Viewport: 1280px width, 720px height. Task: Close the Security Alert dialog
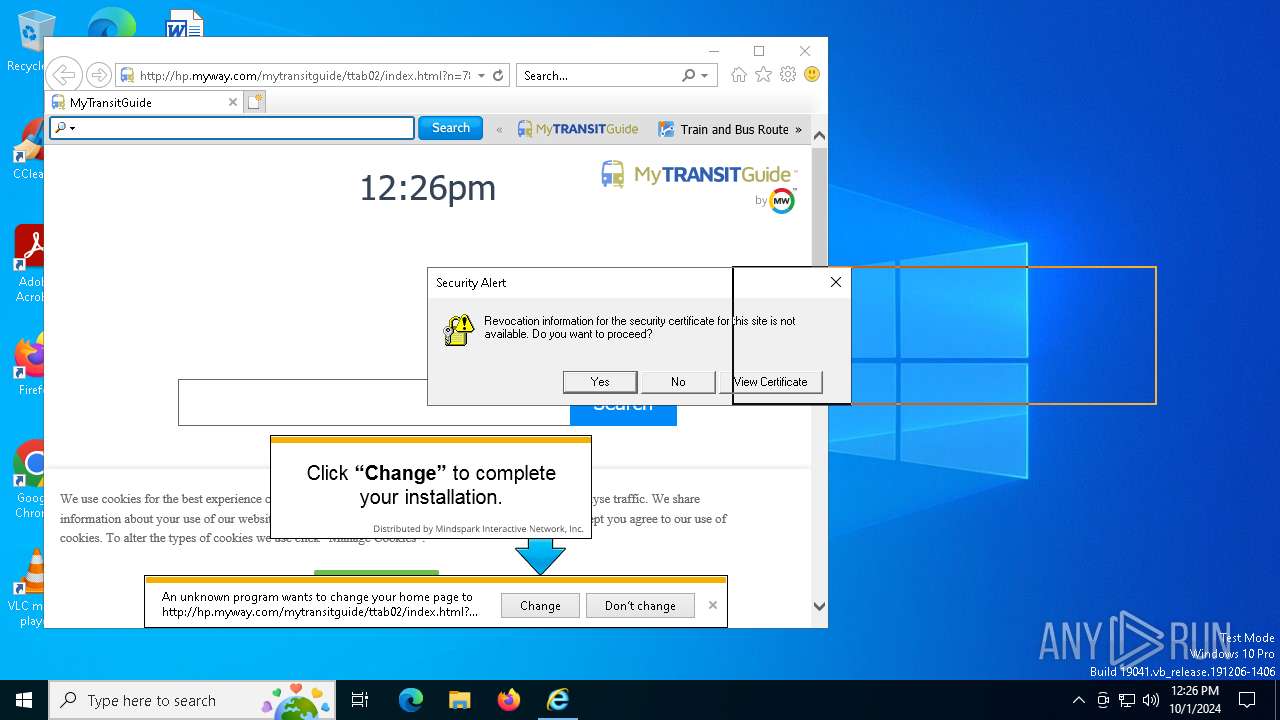pyautogui.click(x=836, y=282)
